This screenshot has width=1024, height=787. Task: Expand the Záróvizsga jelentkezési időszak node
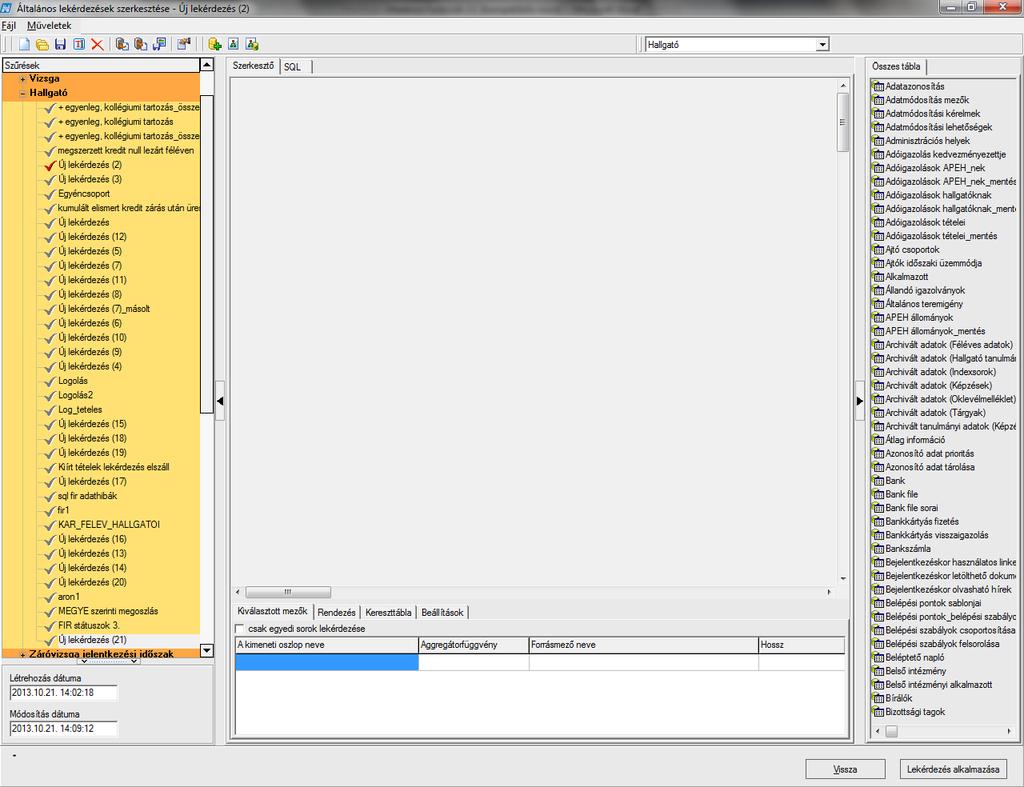23,654
